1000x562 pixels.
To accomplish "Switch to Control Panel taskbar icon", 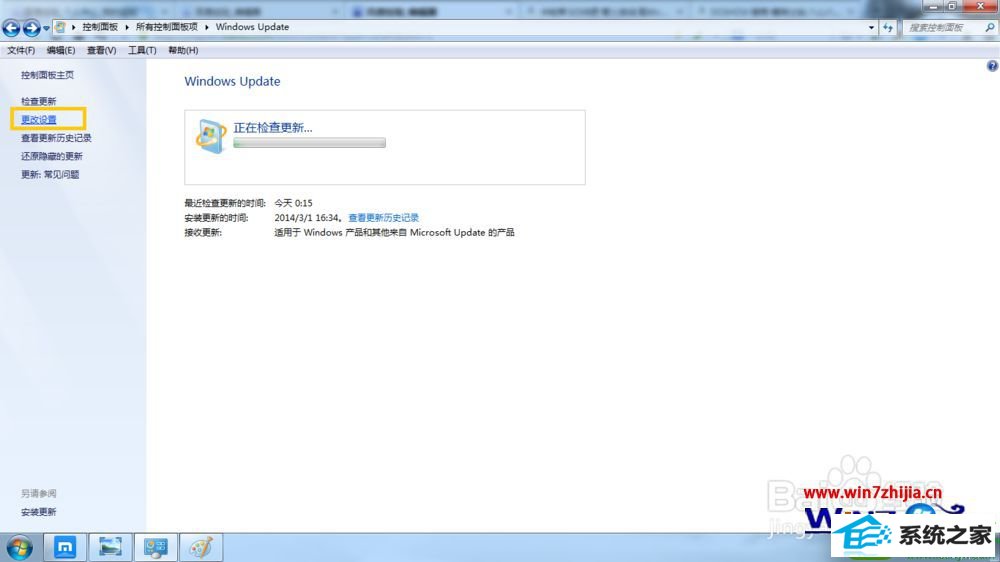I will point(156,547).
